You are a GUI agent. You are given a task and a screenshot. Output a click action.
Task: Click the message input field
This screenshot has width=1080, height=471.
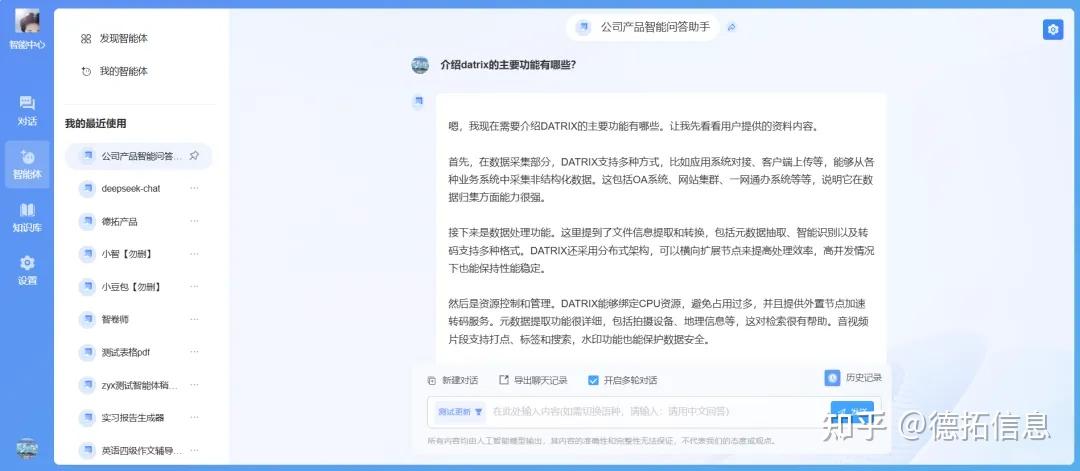(654, 412)
